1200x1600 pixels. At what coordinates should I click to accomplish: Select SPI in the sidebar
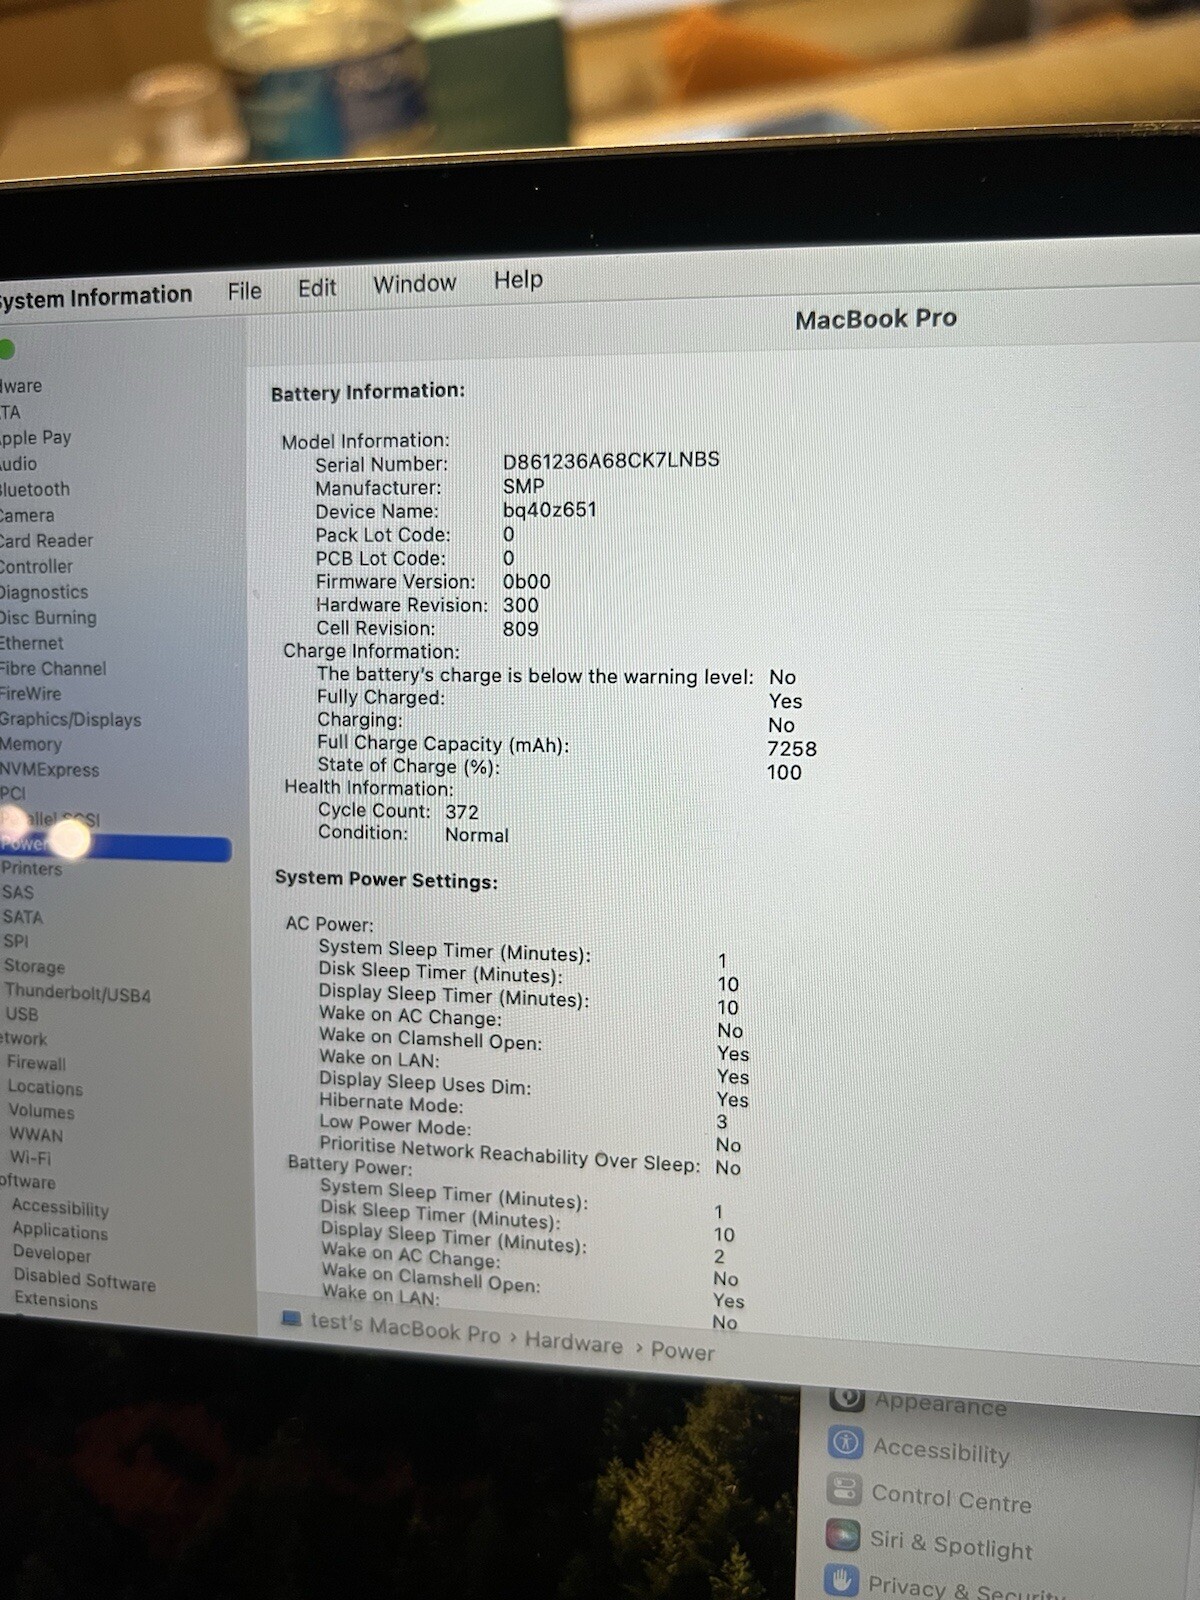tap(16, 941)
